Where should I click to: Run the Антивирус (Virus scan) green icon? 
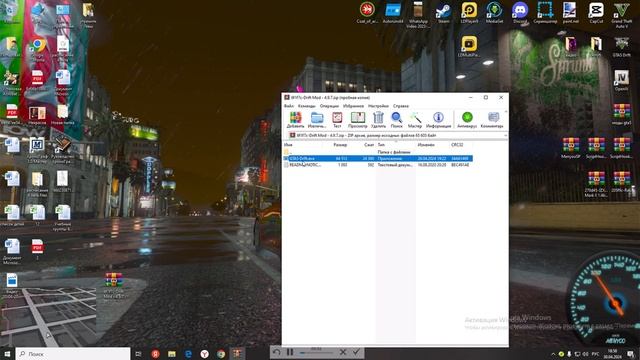tap(467, 120)
